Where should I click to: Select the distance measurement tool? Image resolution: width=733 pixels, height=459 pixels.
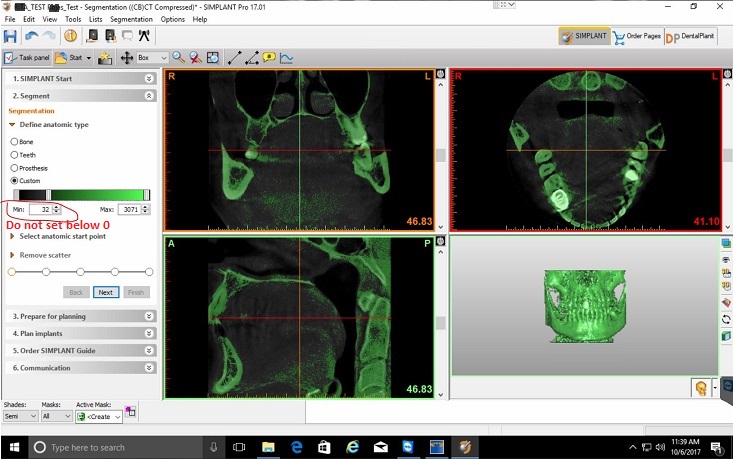point(235,58)
